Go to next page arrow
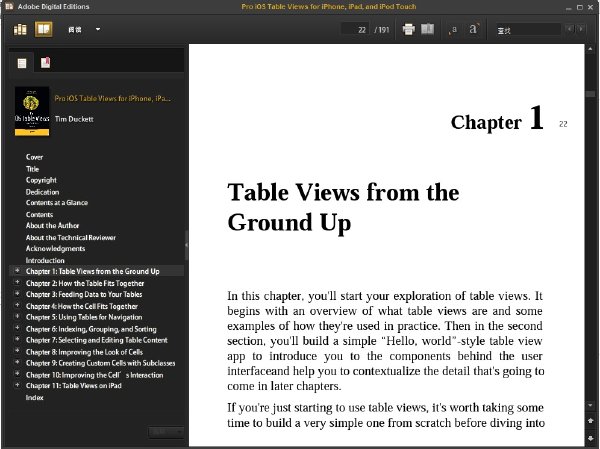The height and width of the screenshot is (449, 600). click(x=590, y=438)
